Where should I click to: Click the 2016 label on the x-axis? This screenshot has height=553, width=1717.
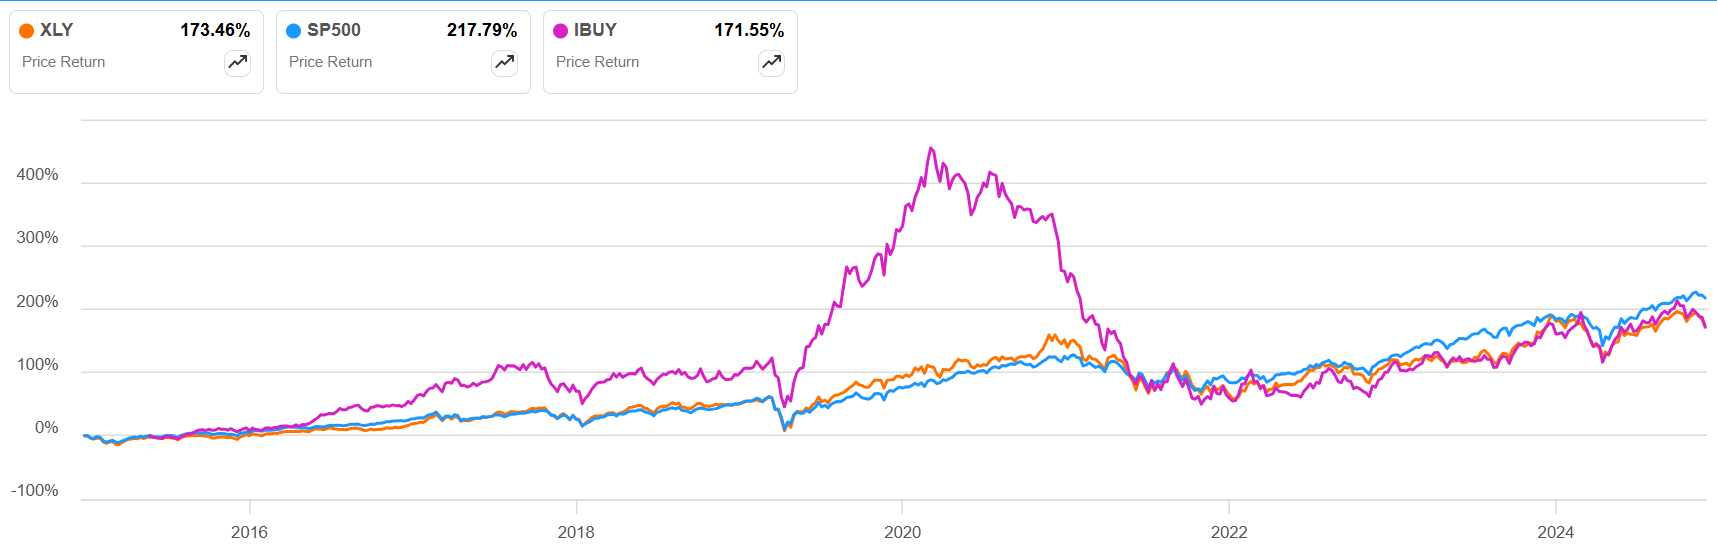249,532
